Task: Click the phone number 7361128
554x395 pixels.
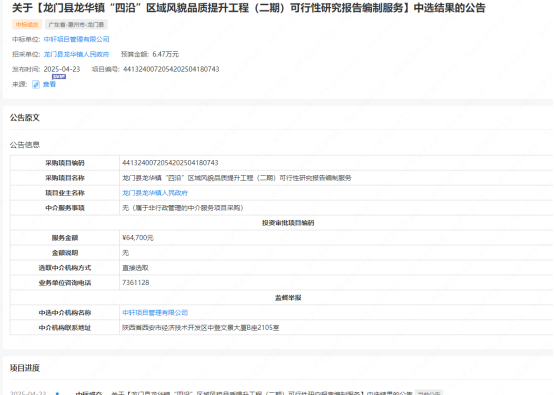Action: [136, 283]
